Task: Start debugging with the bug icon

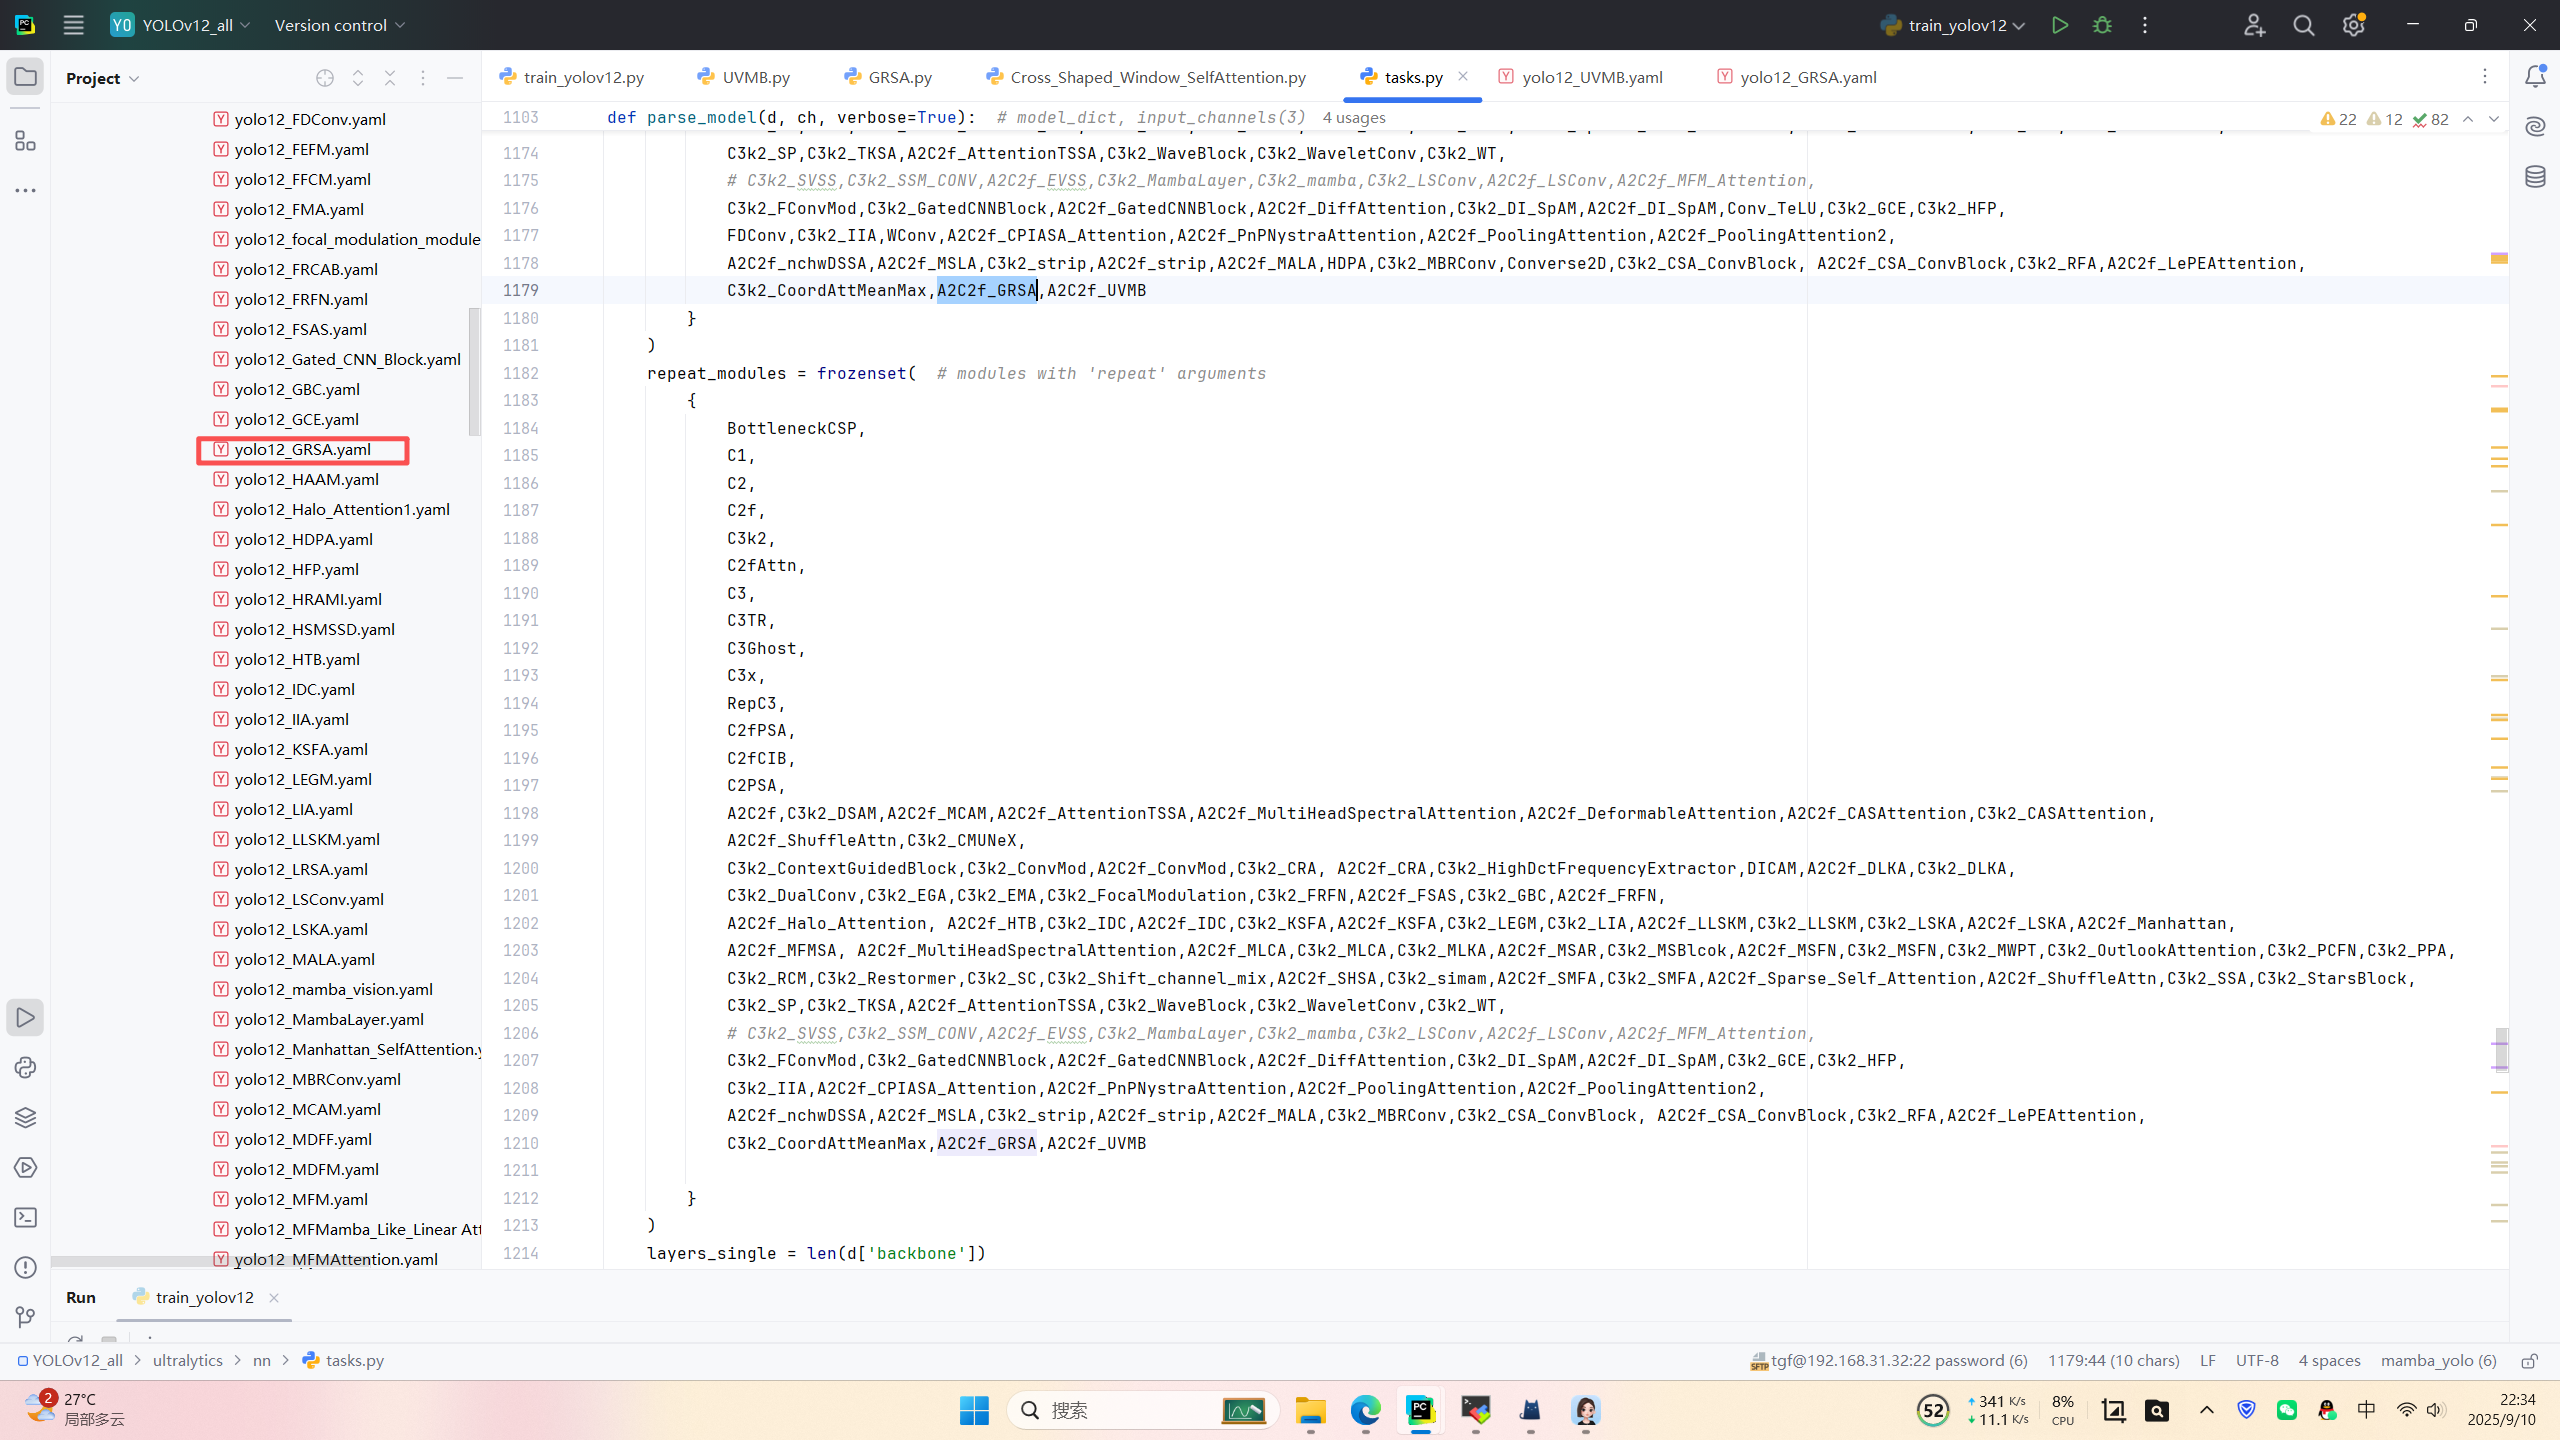Action: point(2102,25)
